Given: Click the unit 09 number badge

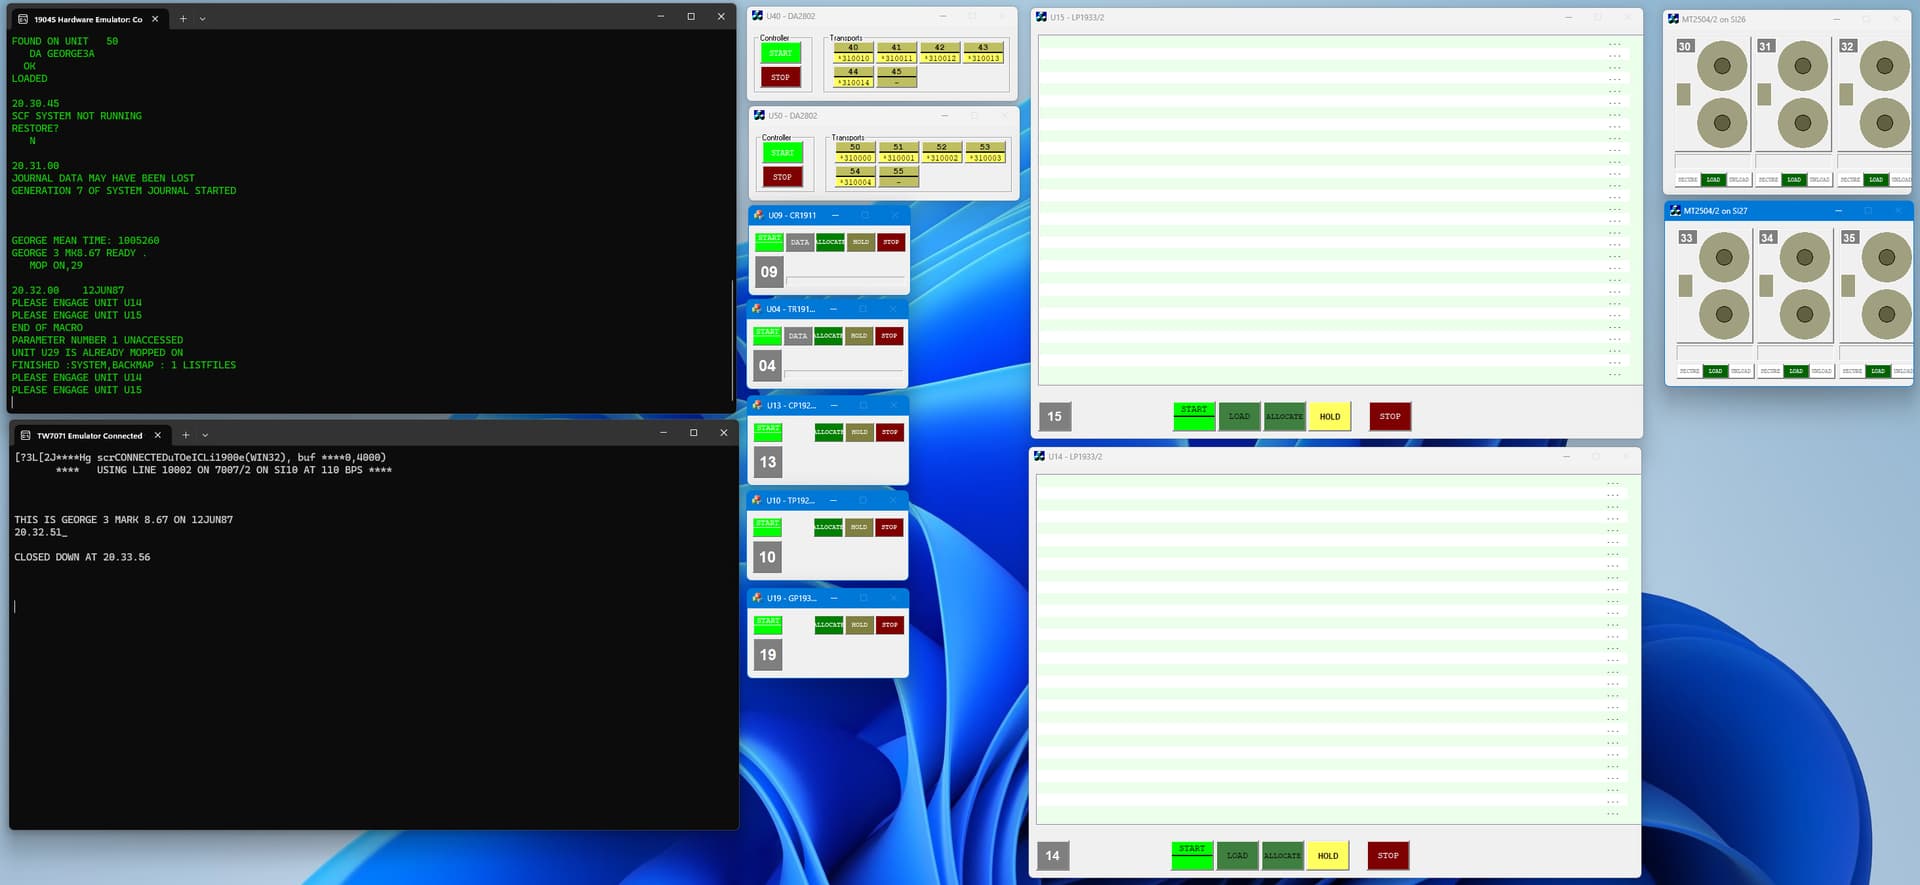Looking at the screenshot, I should (x=768, y=272).
